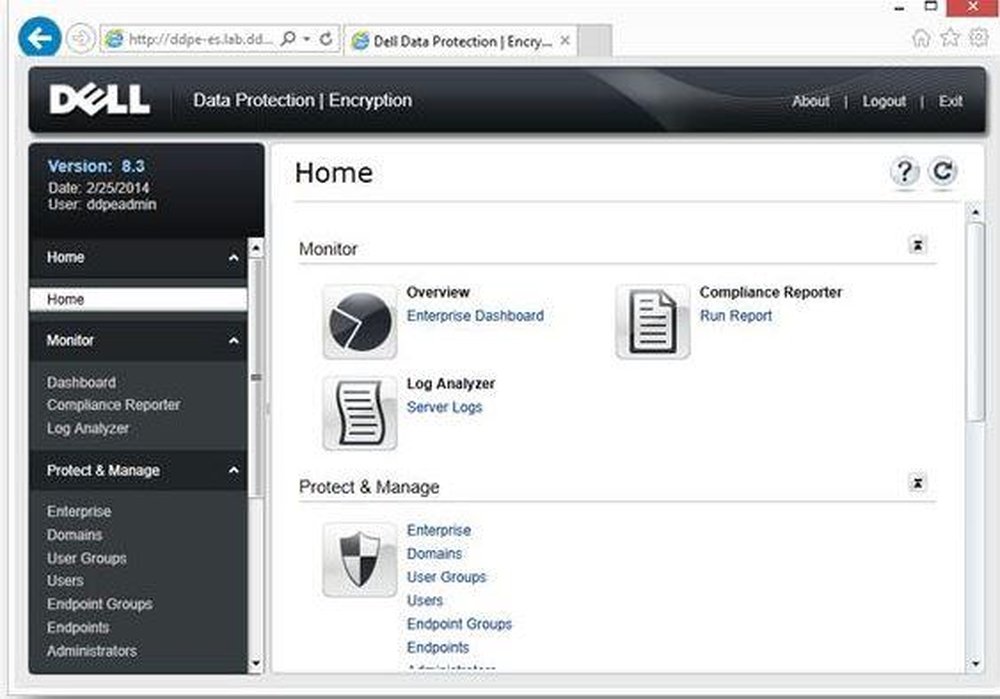This screenshot has height=699, width=1000.
Task: Collapse the Monitor panel in main content
Action: 918,245
